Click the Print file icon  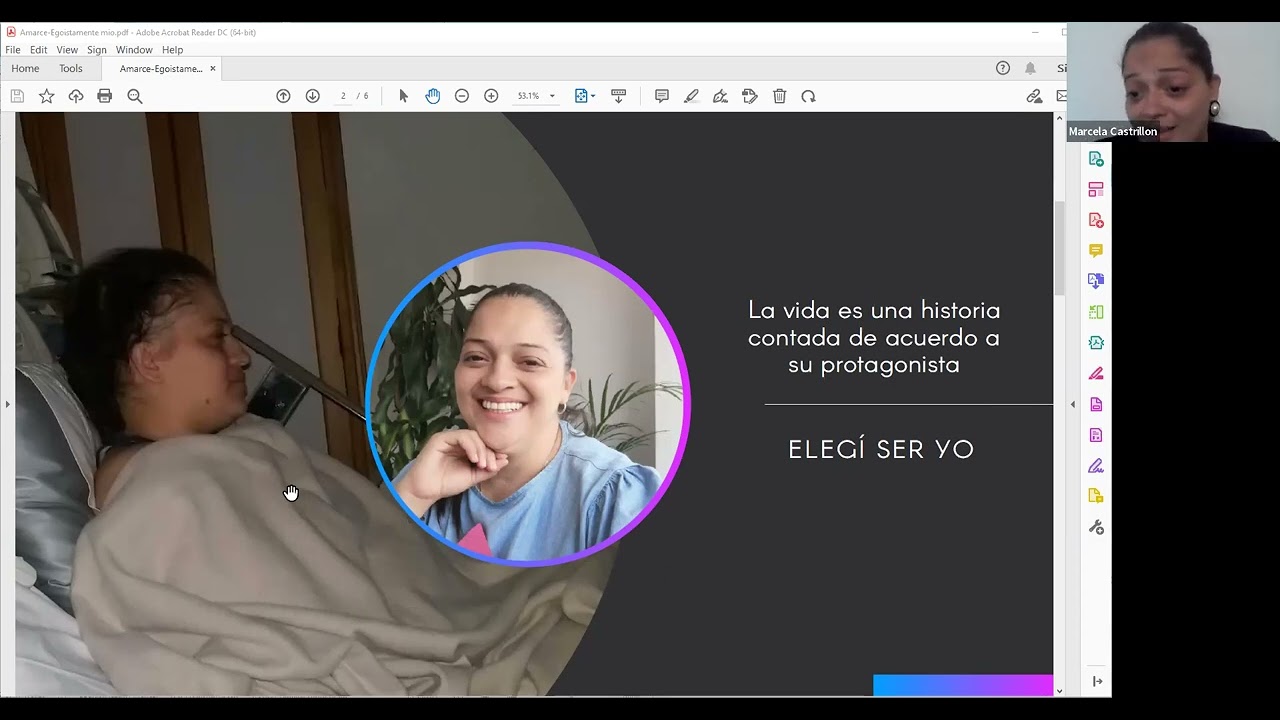click(x=105, y=96)
